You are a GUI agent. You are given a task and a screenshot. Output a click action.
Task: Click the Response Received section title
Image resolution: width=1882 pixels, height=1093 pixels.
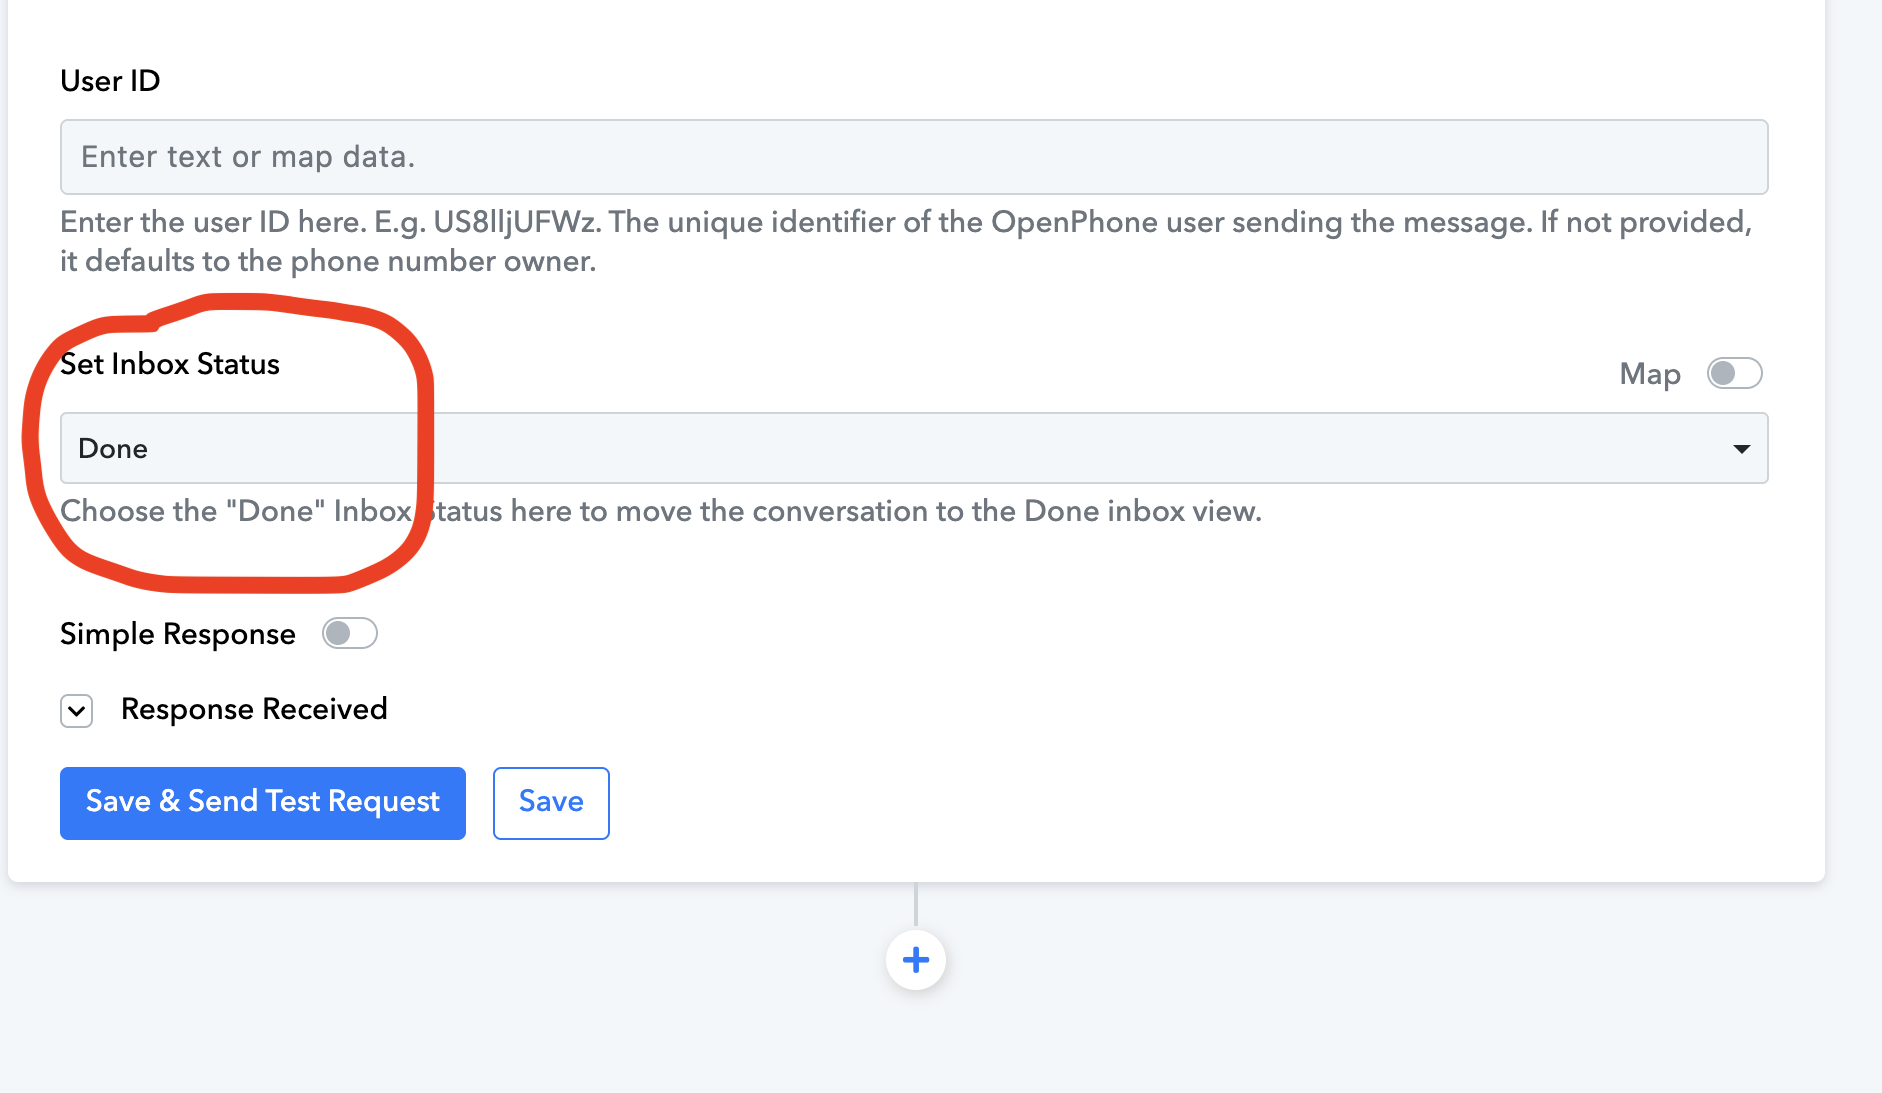[254, 709]
